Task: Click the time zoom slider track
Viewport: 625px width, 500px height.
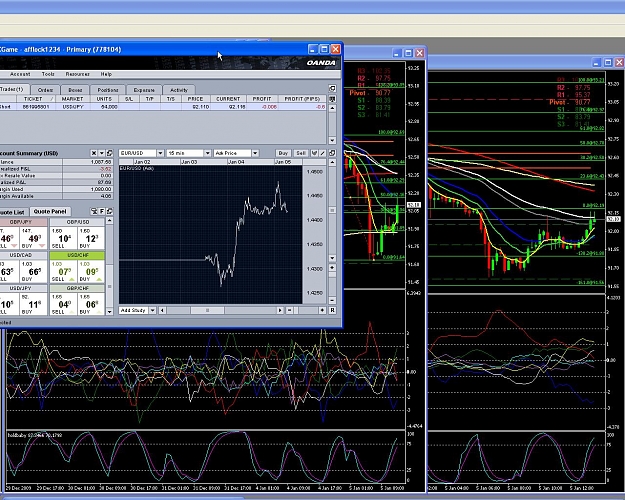Action: click(x=306, y=310)
